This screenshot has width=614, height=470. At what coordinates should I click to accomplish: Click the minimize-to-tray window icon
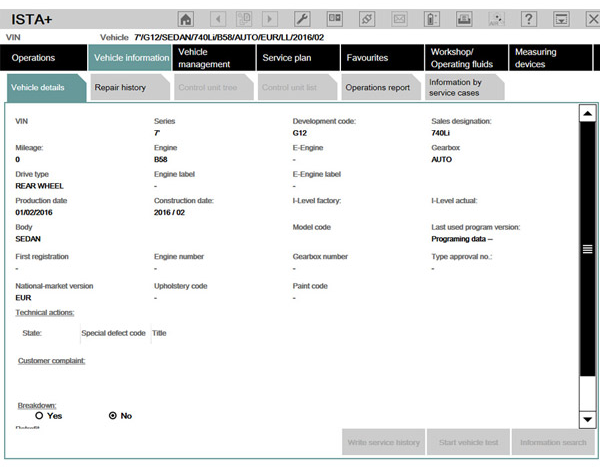(561, 19)
